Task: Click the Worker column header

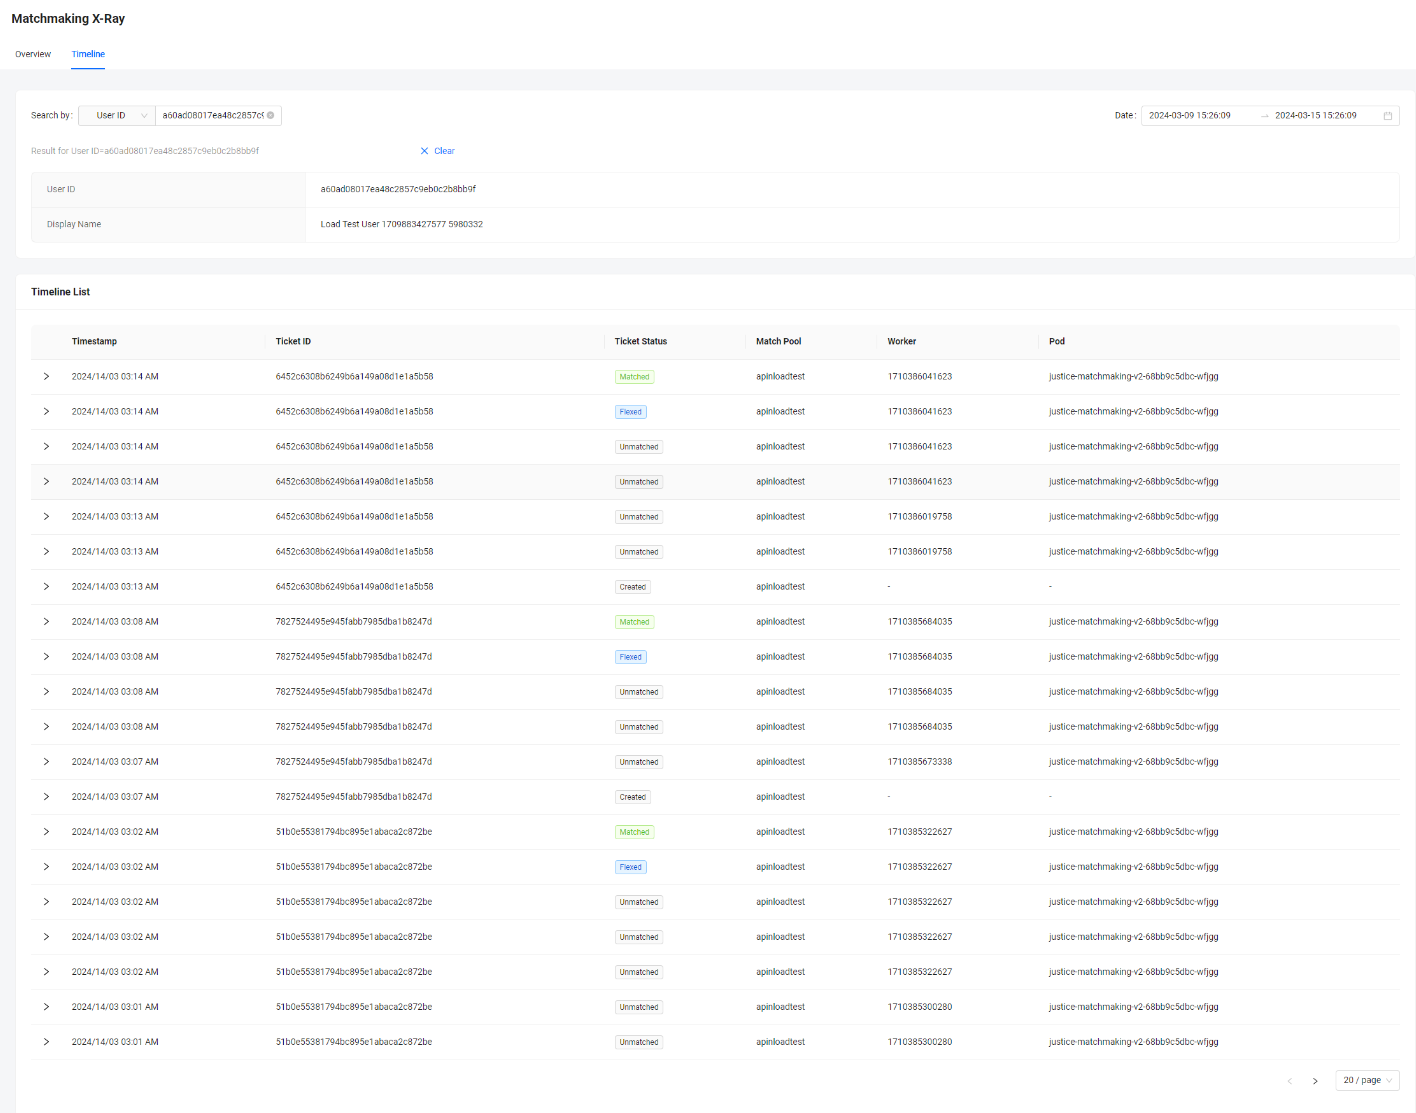Action: (x=902, y=342)
